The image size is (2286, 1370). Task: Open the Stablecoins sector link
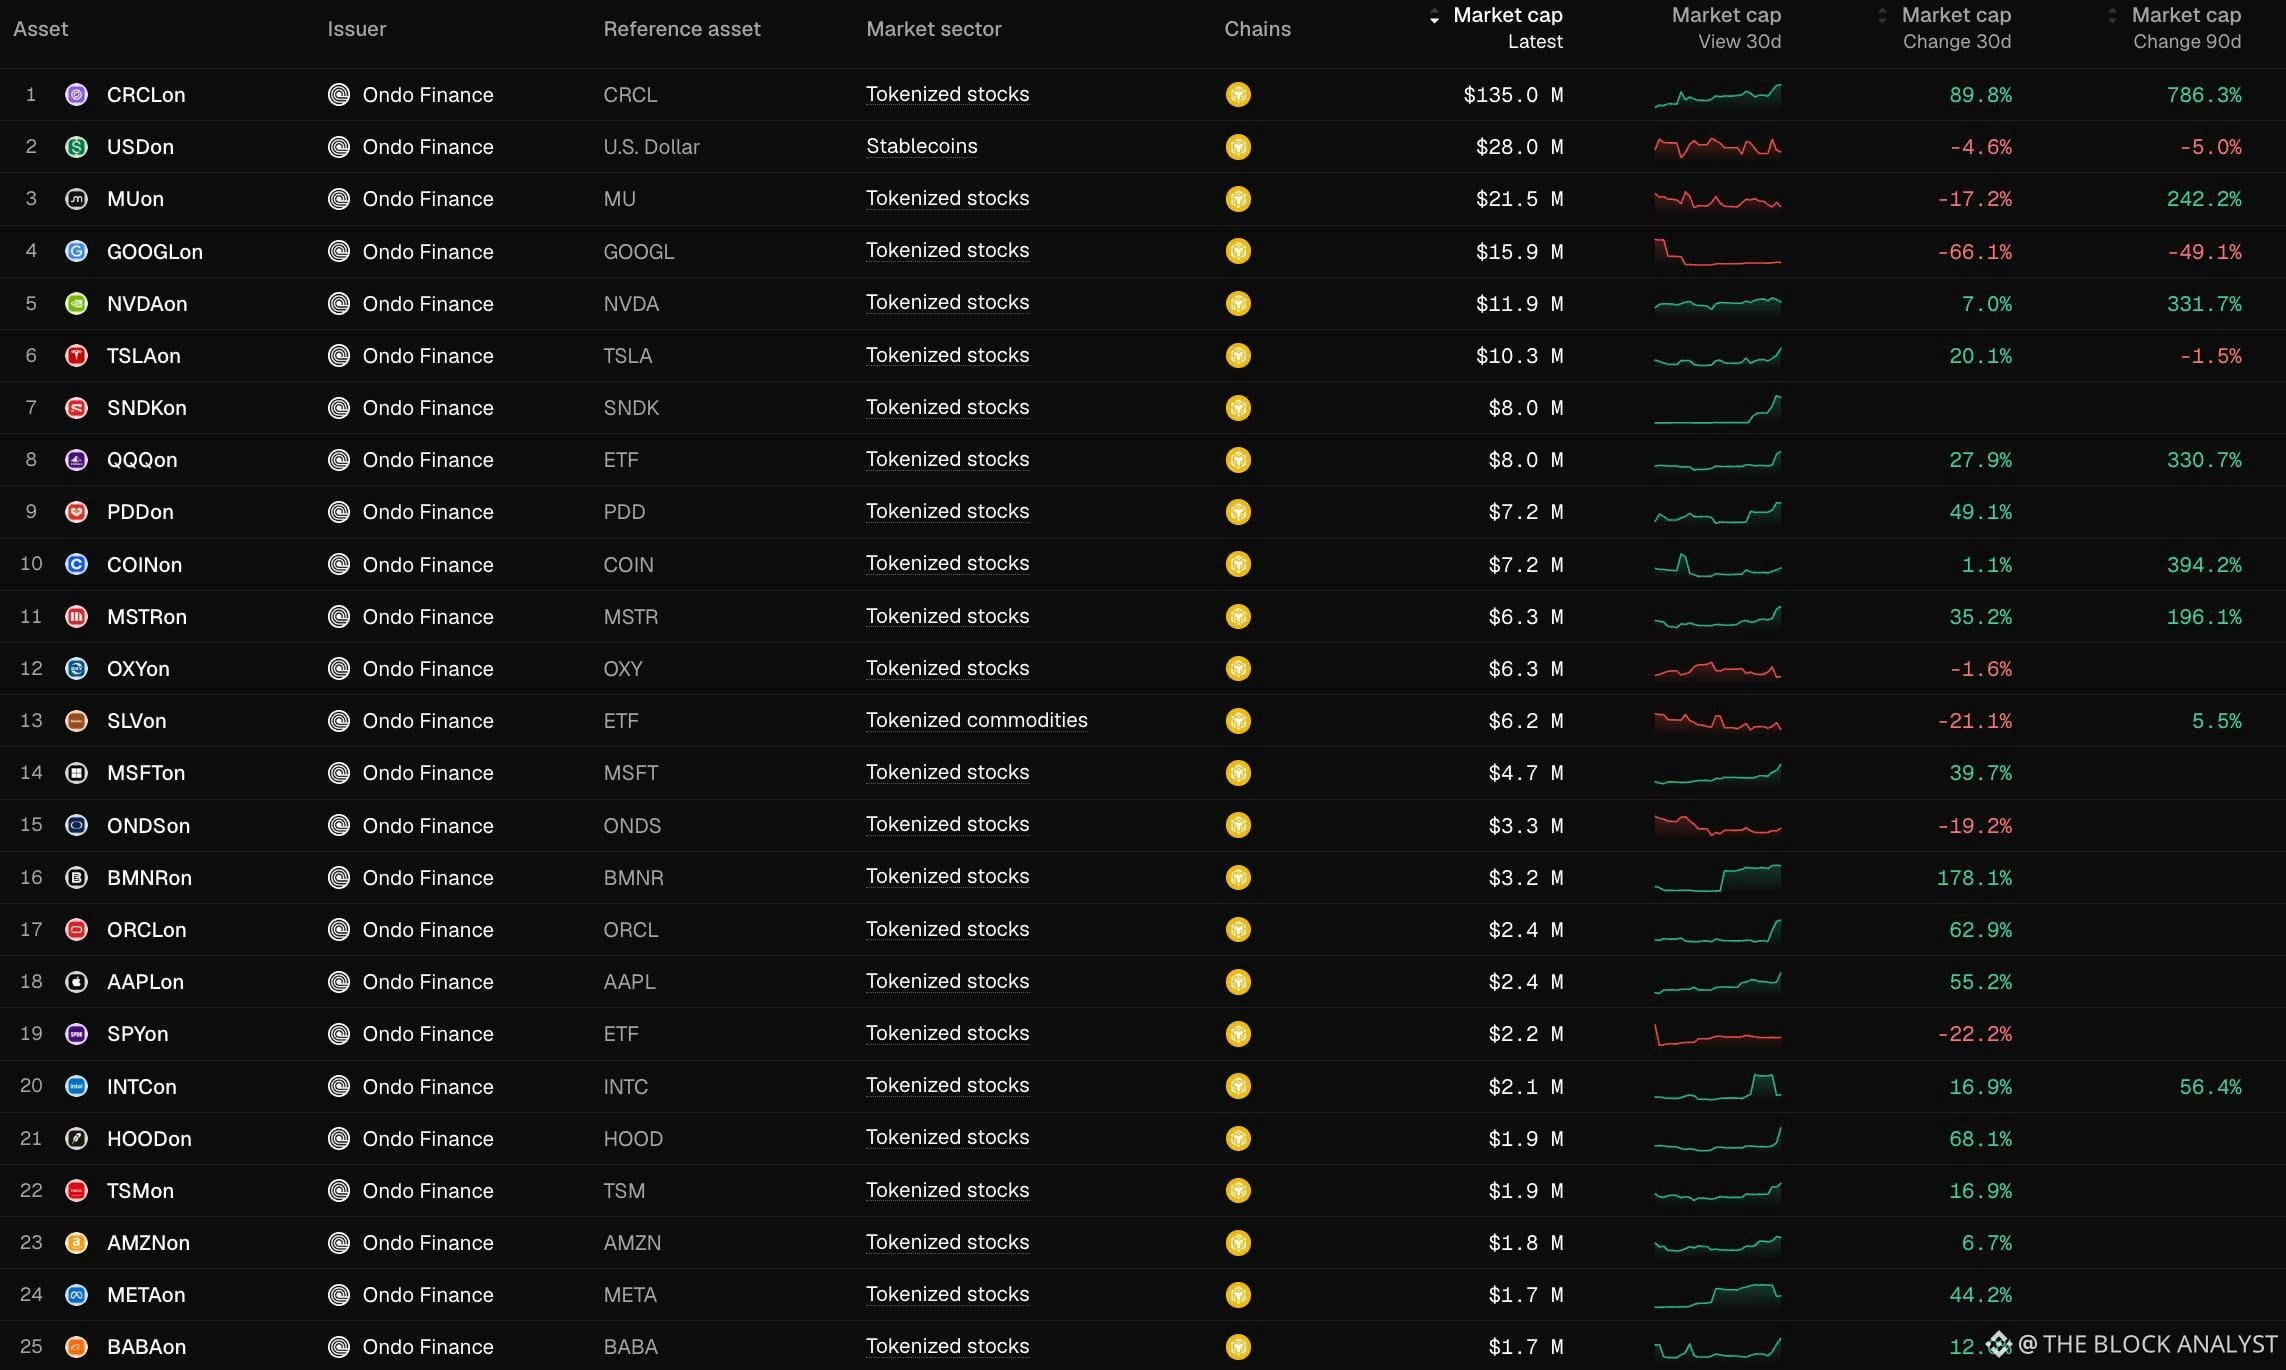pyautogui.click(x=922, y=146)
